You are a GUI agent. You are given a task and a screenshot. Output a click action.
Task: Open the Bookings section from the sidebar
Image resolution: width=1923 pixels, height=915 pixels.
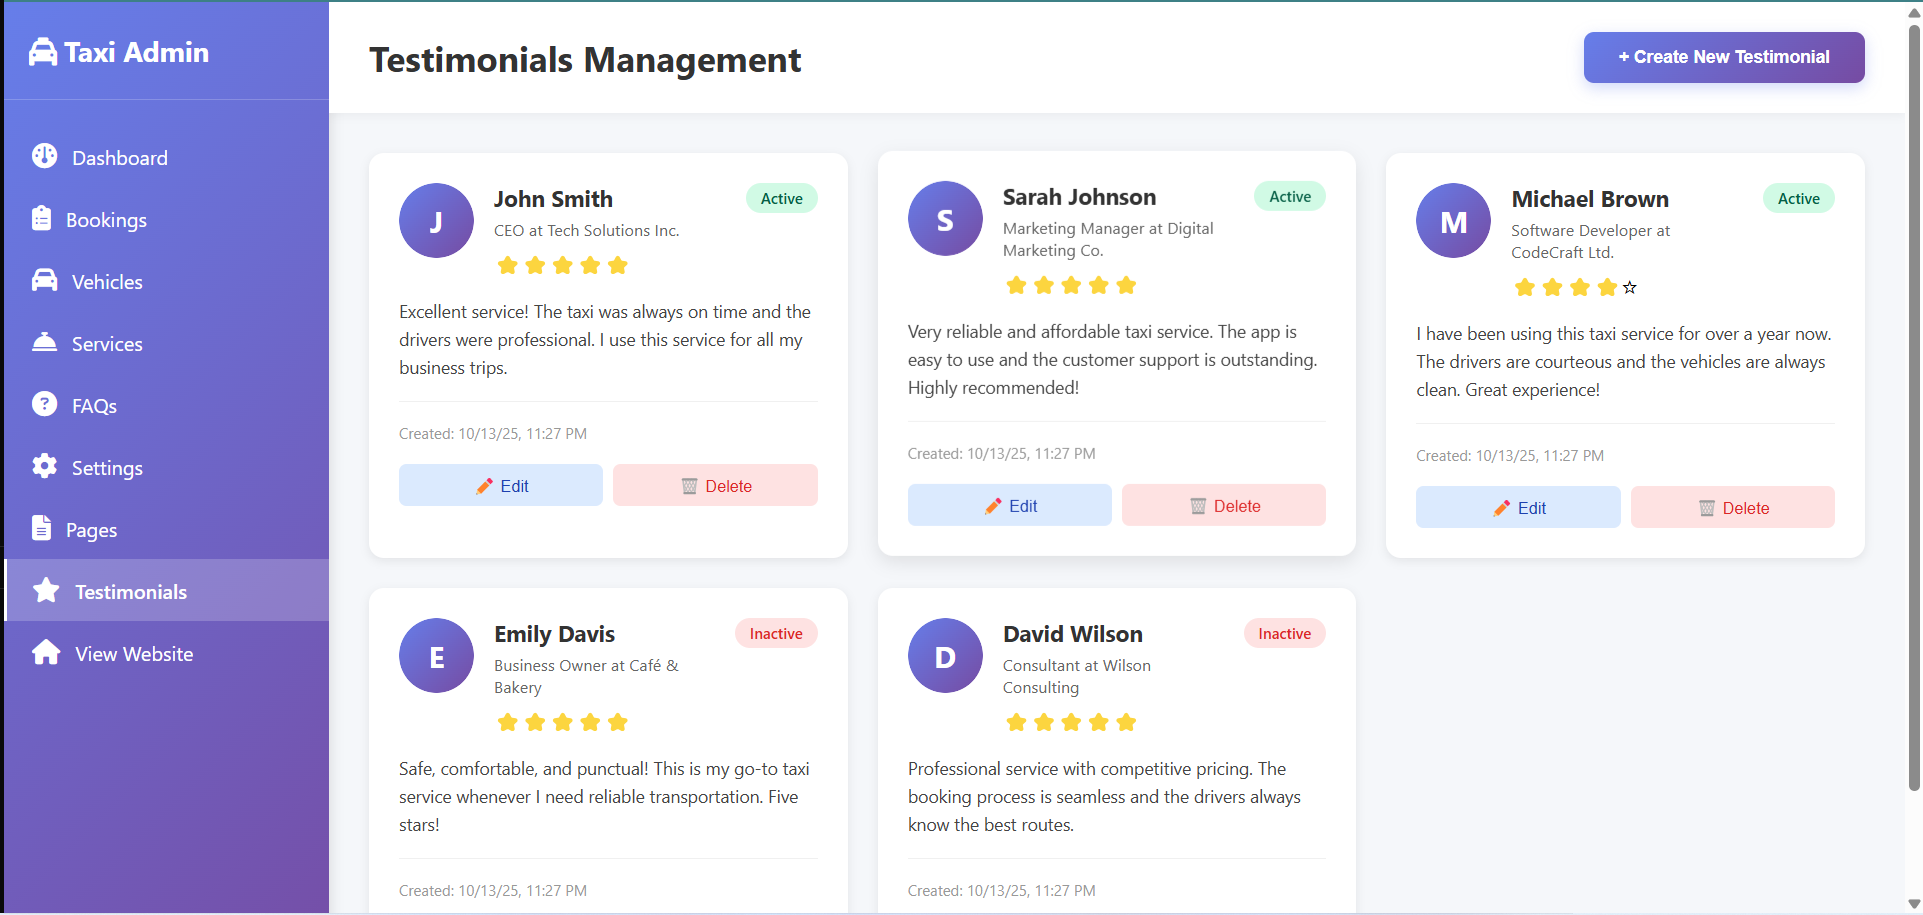[x=44, y=219]
